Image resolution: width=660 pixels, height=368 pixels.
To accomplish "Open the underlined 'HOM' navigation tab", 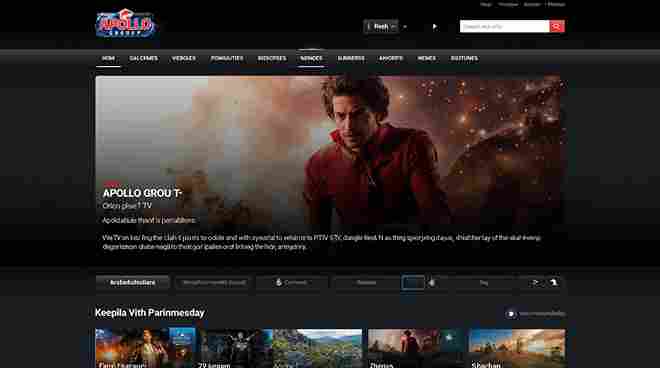I will (108, 59).
